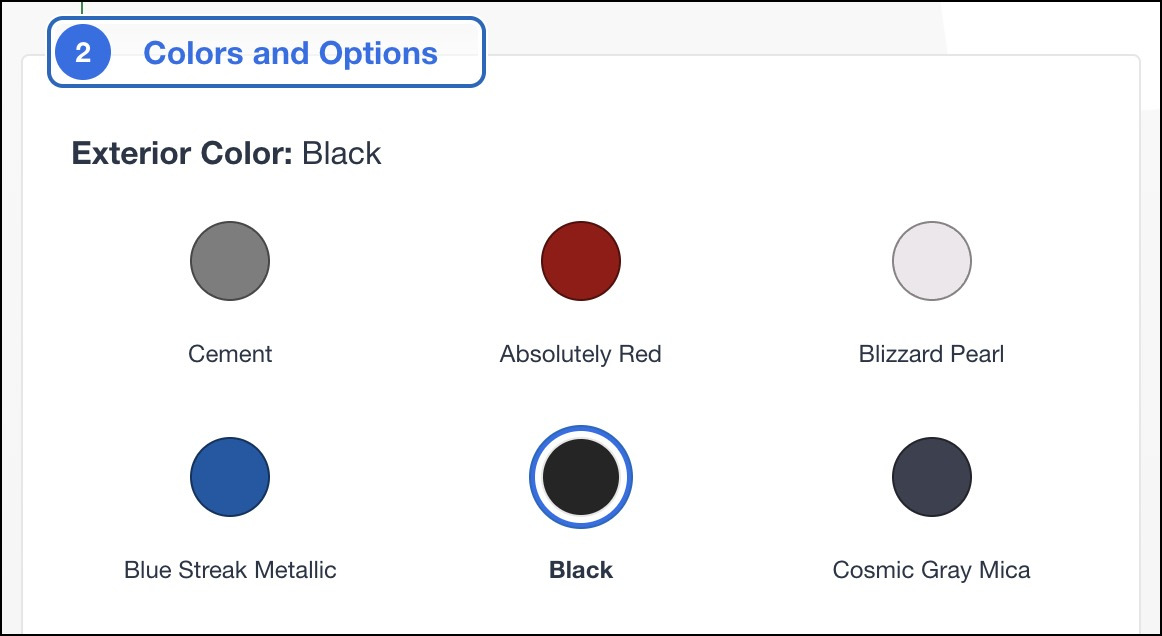Screen dimensions: 1162x636
Task: Click the step 2 number badge
Action: coord(83,53)
